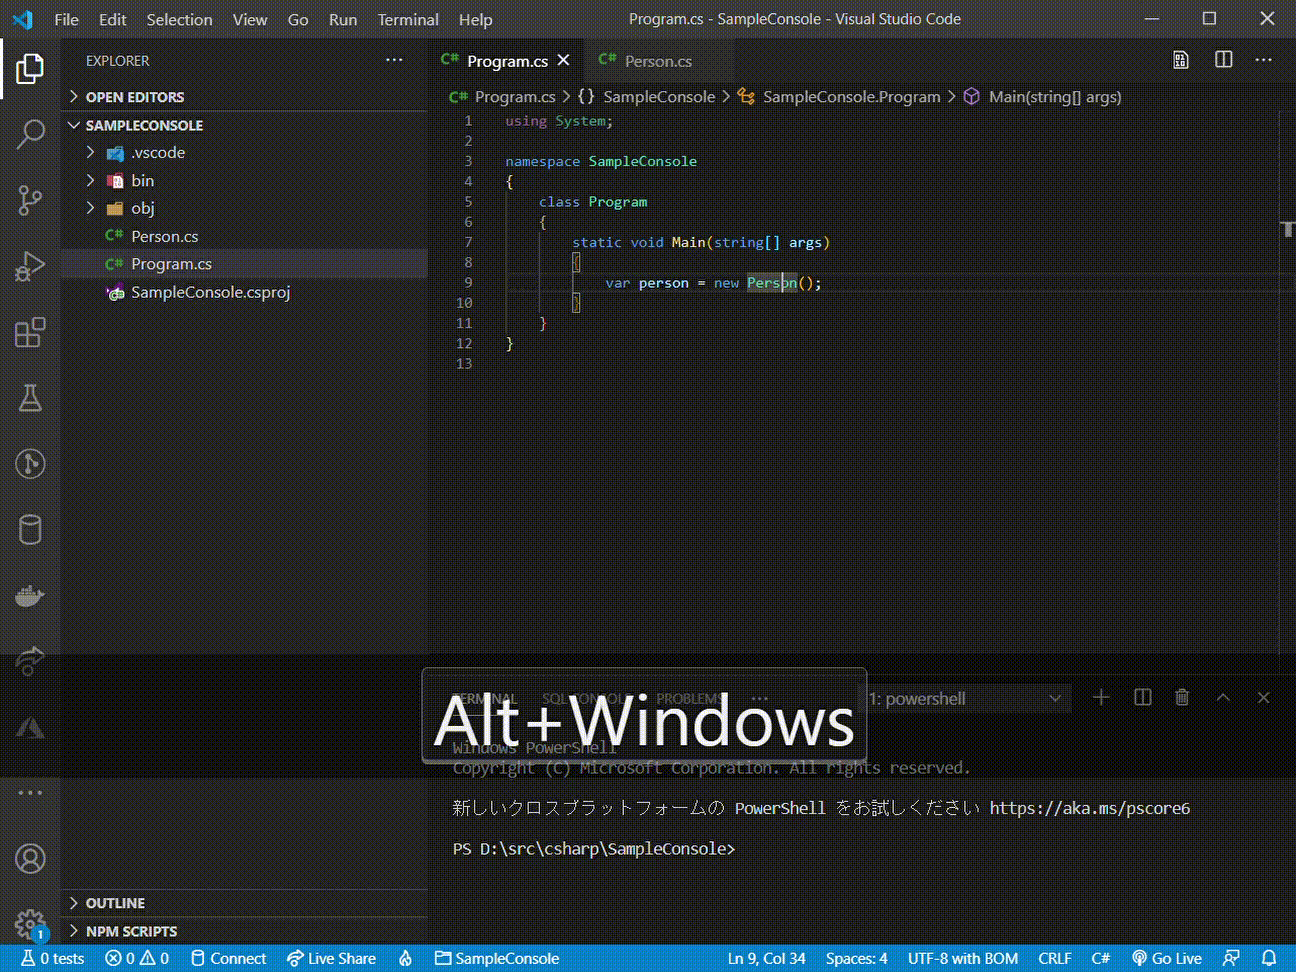1296x972 pixels.
Task: Open the Edit menu
Action: tap(113, 19)
